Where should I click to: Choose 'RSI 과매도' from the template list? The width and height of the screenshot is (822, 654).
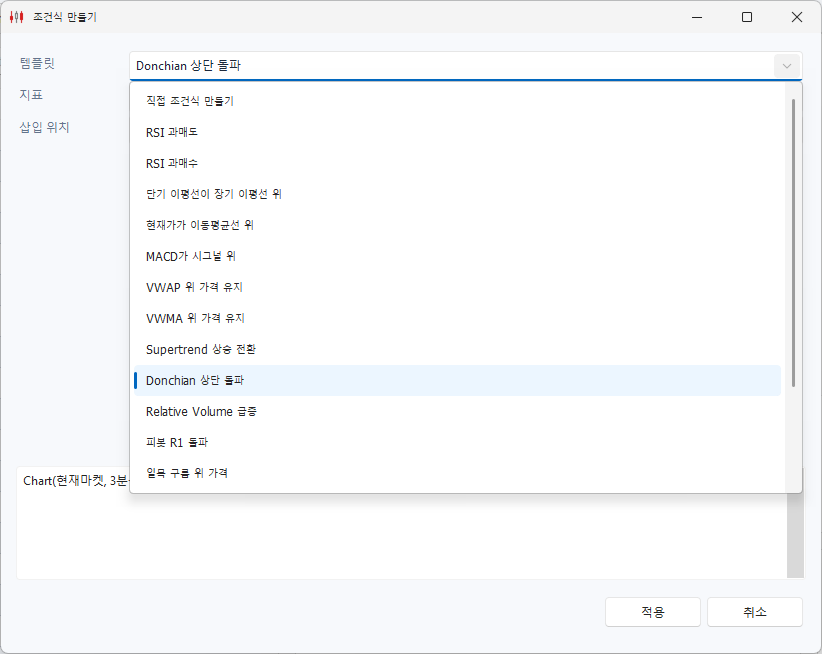[457, 132]
